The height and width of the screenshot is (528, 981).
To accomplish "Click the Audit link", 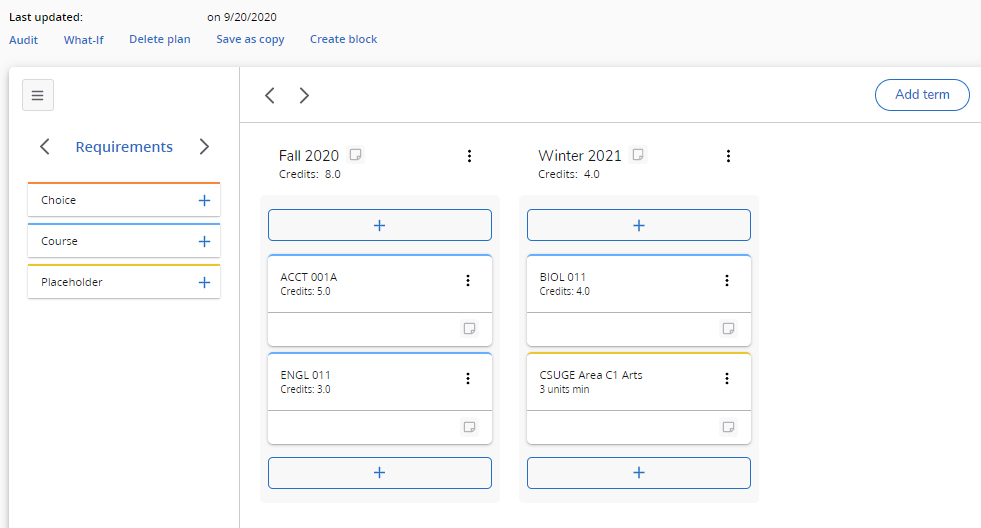I will point(24,40).
